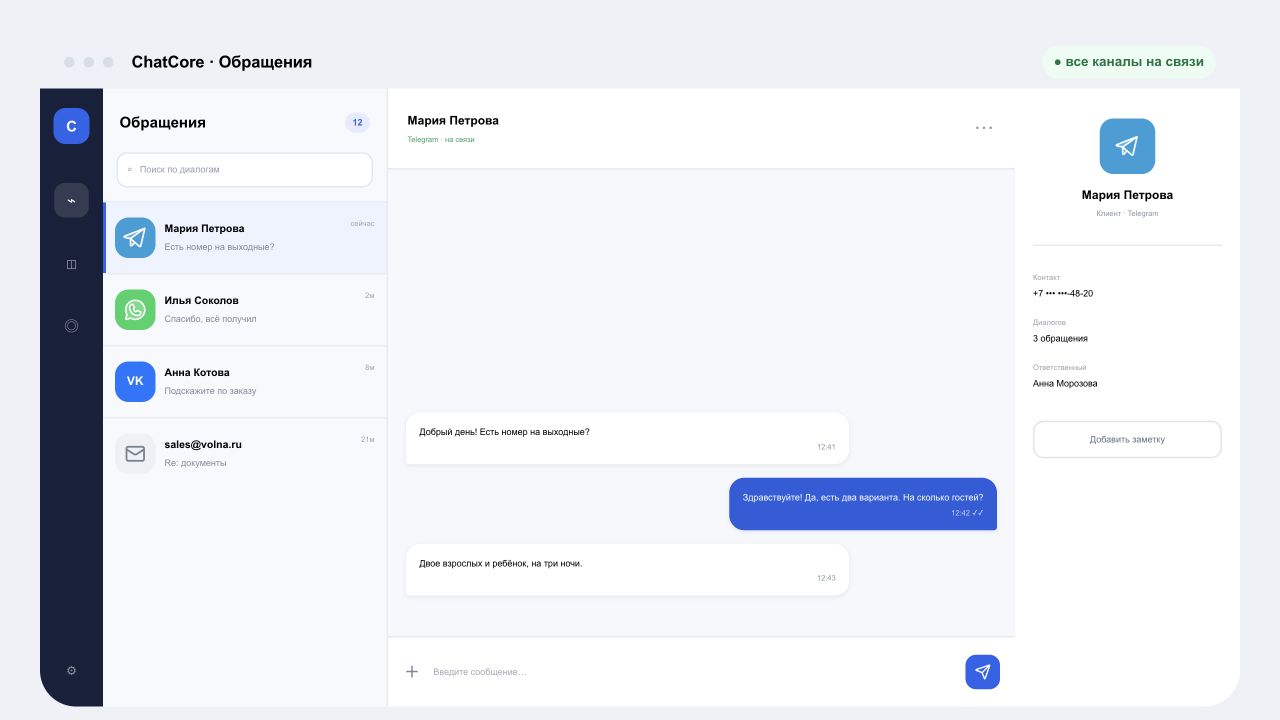Click the "12:41" message time
This screenshot has width=1280, height=720.
pos(826,447)
